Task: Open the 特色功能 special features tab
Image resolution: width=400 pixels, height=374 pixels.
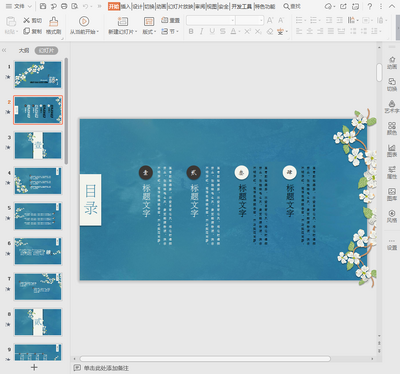Action: tap(265, 6)
